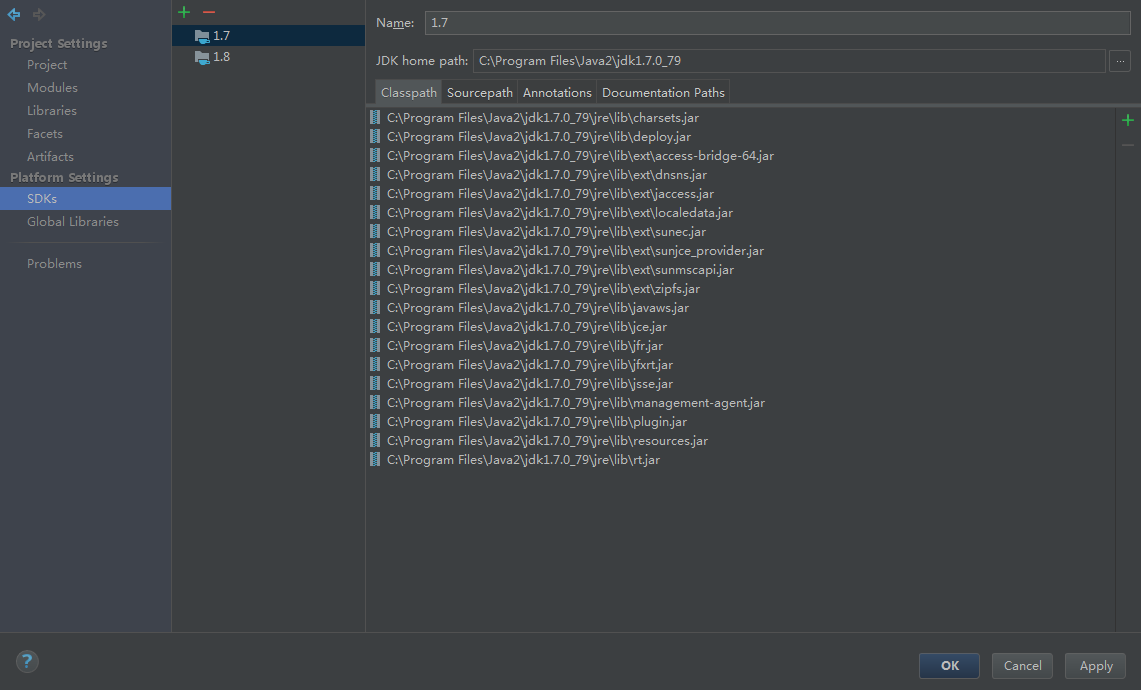Select the rt.jar classpath entry
Viewport: 1141px width, 690px height.
pyautogui.click(x=523, y=460)
